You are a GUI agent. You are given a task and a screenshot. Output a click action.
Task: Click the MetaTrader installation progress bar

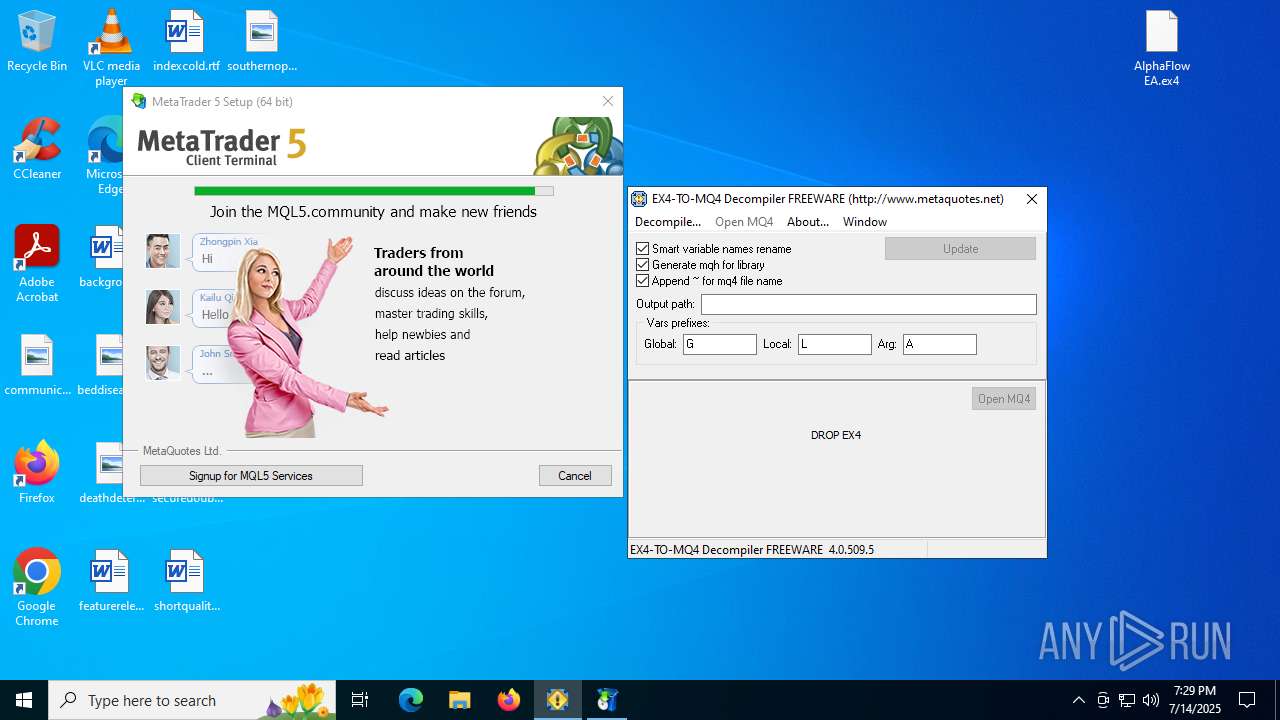click(x=373, y=190)
